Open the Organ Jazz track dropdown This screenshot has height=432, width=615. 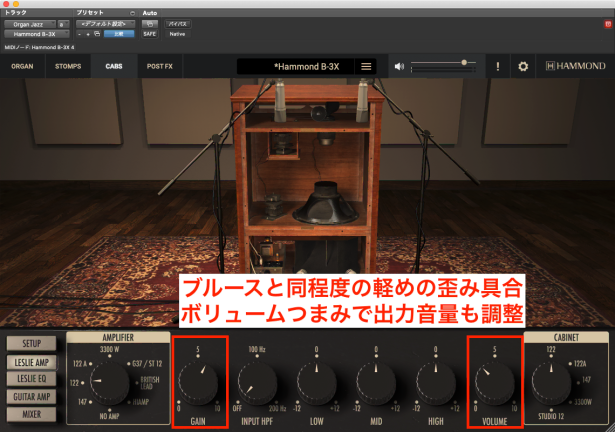pyautogui.click(x=28, y=22)
